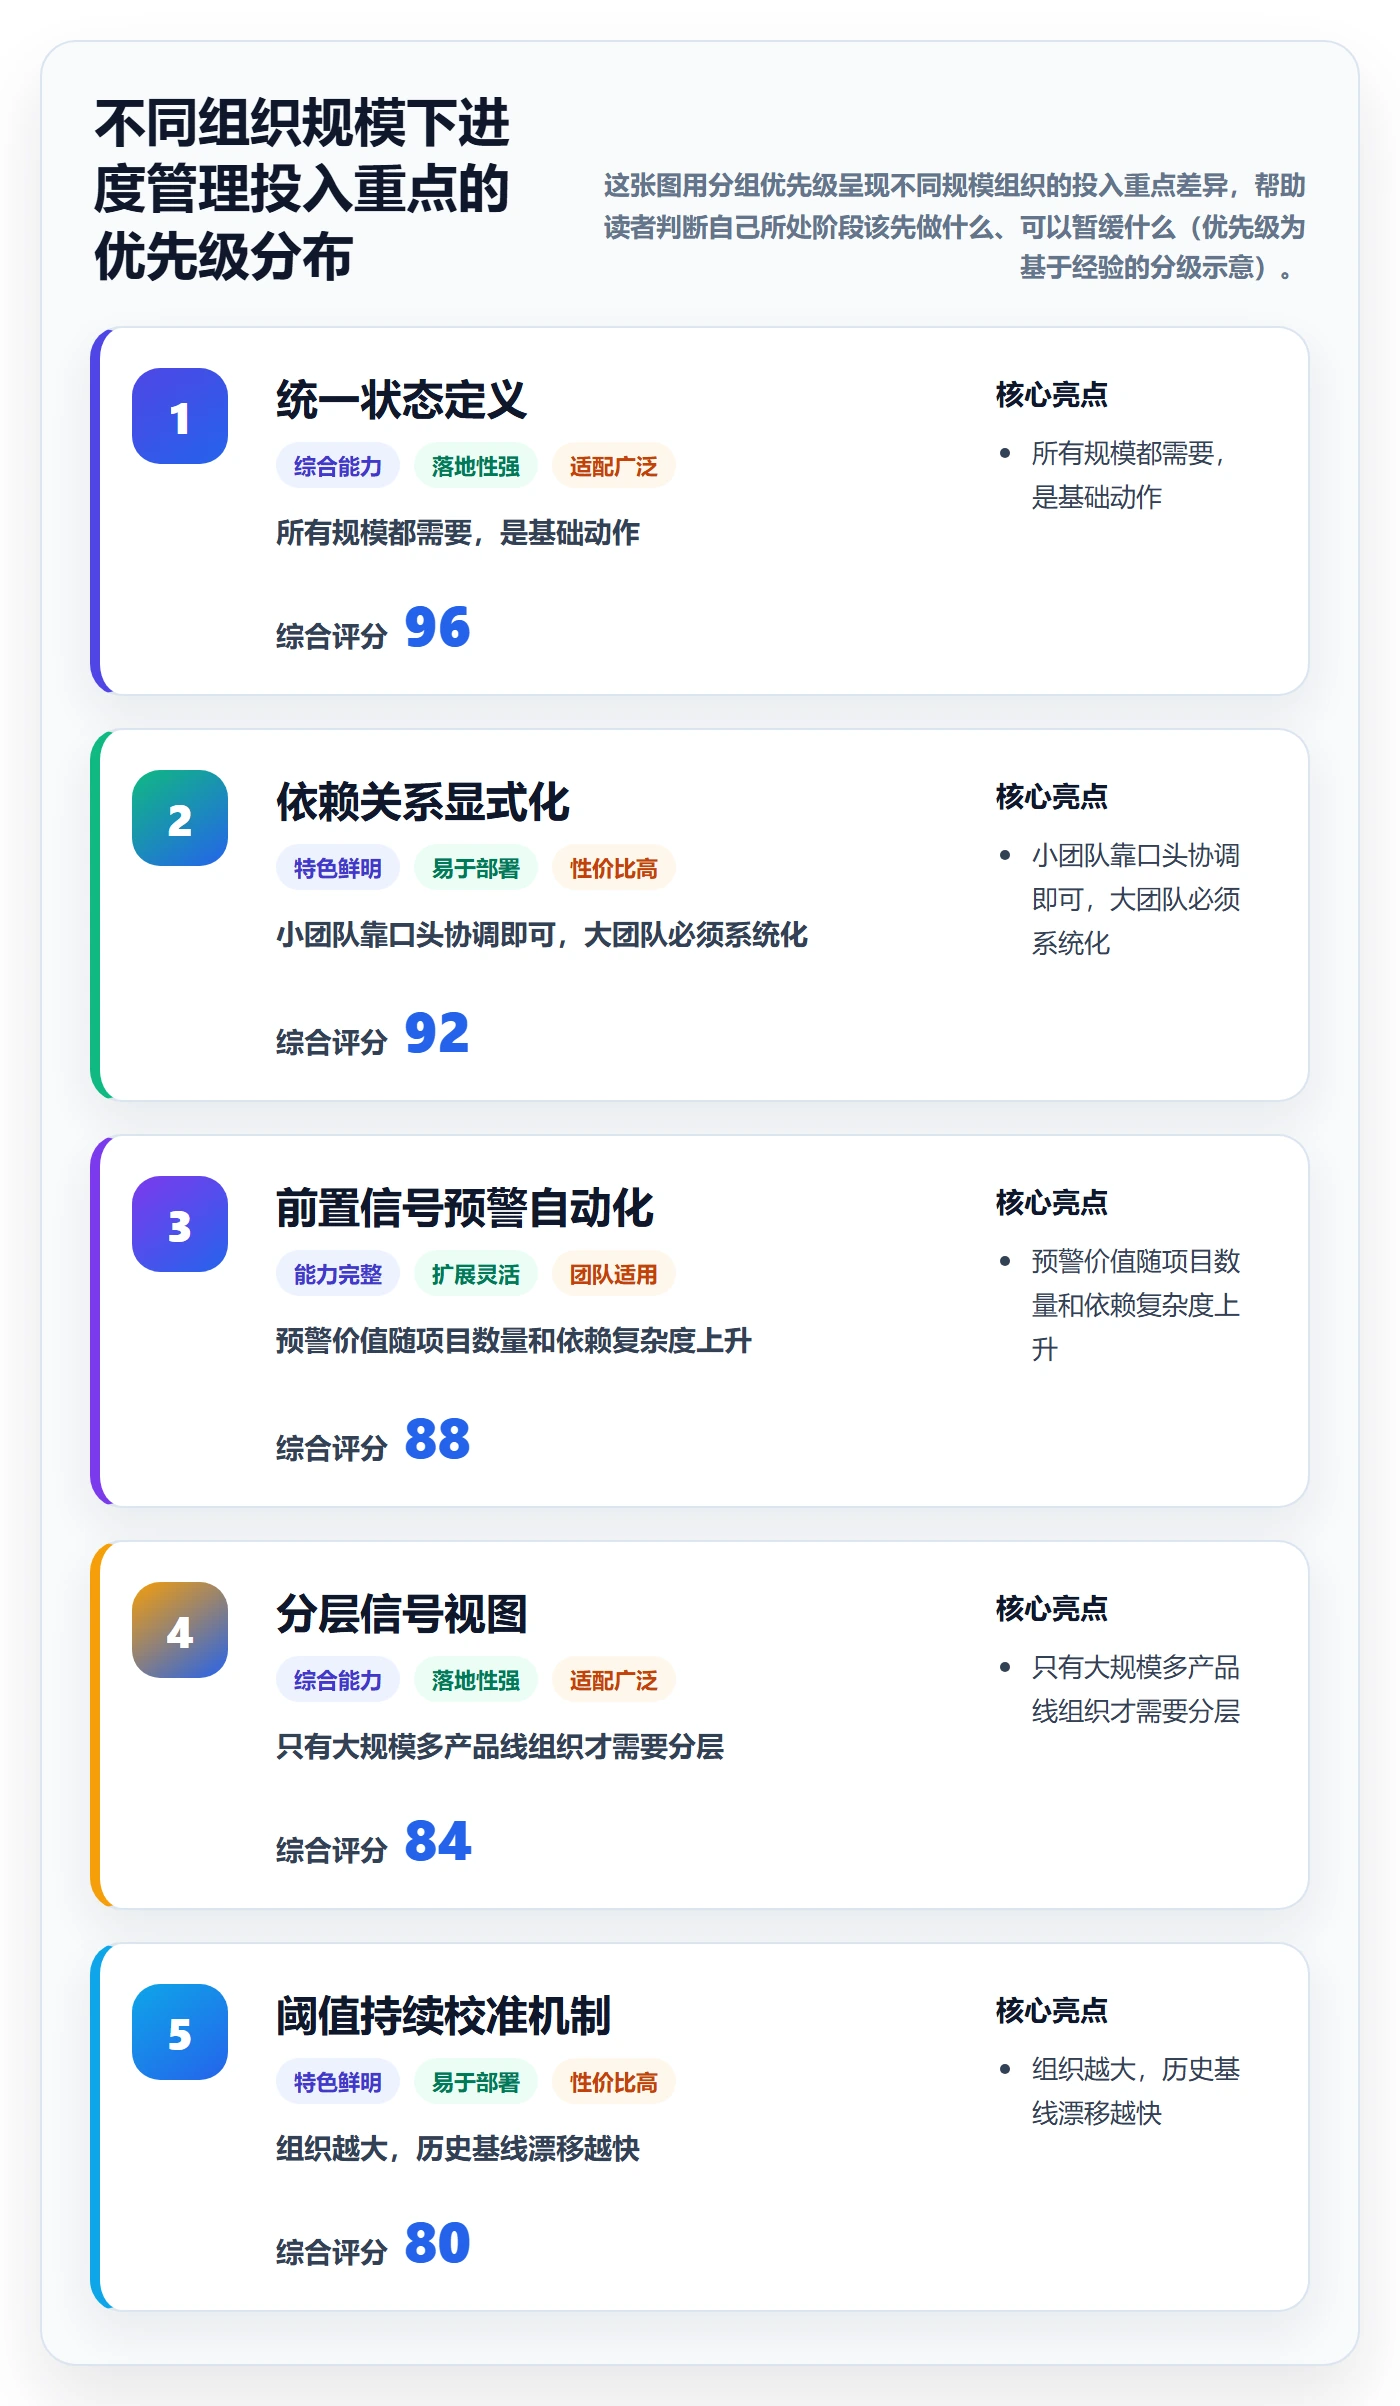
Task: Click the page heading 不同组织规模下进度管理投入重点的优先级分布
Action: [x=301, y=189]
